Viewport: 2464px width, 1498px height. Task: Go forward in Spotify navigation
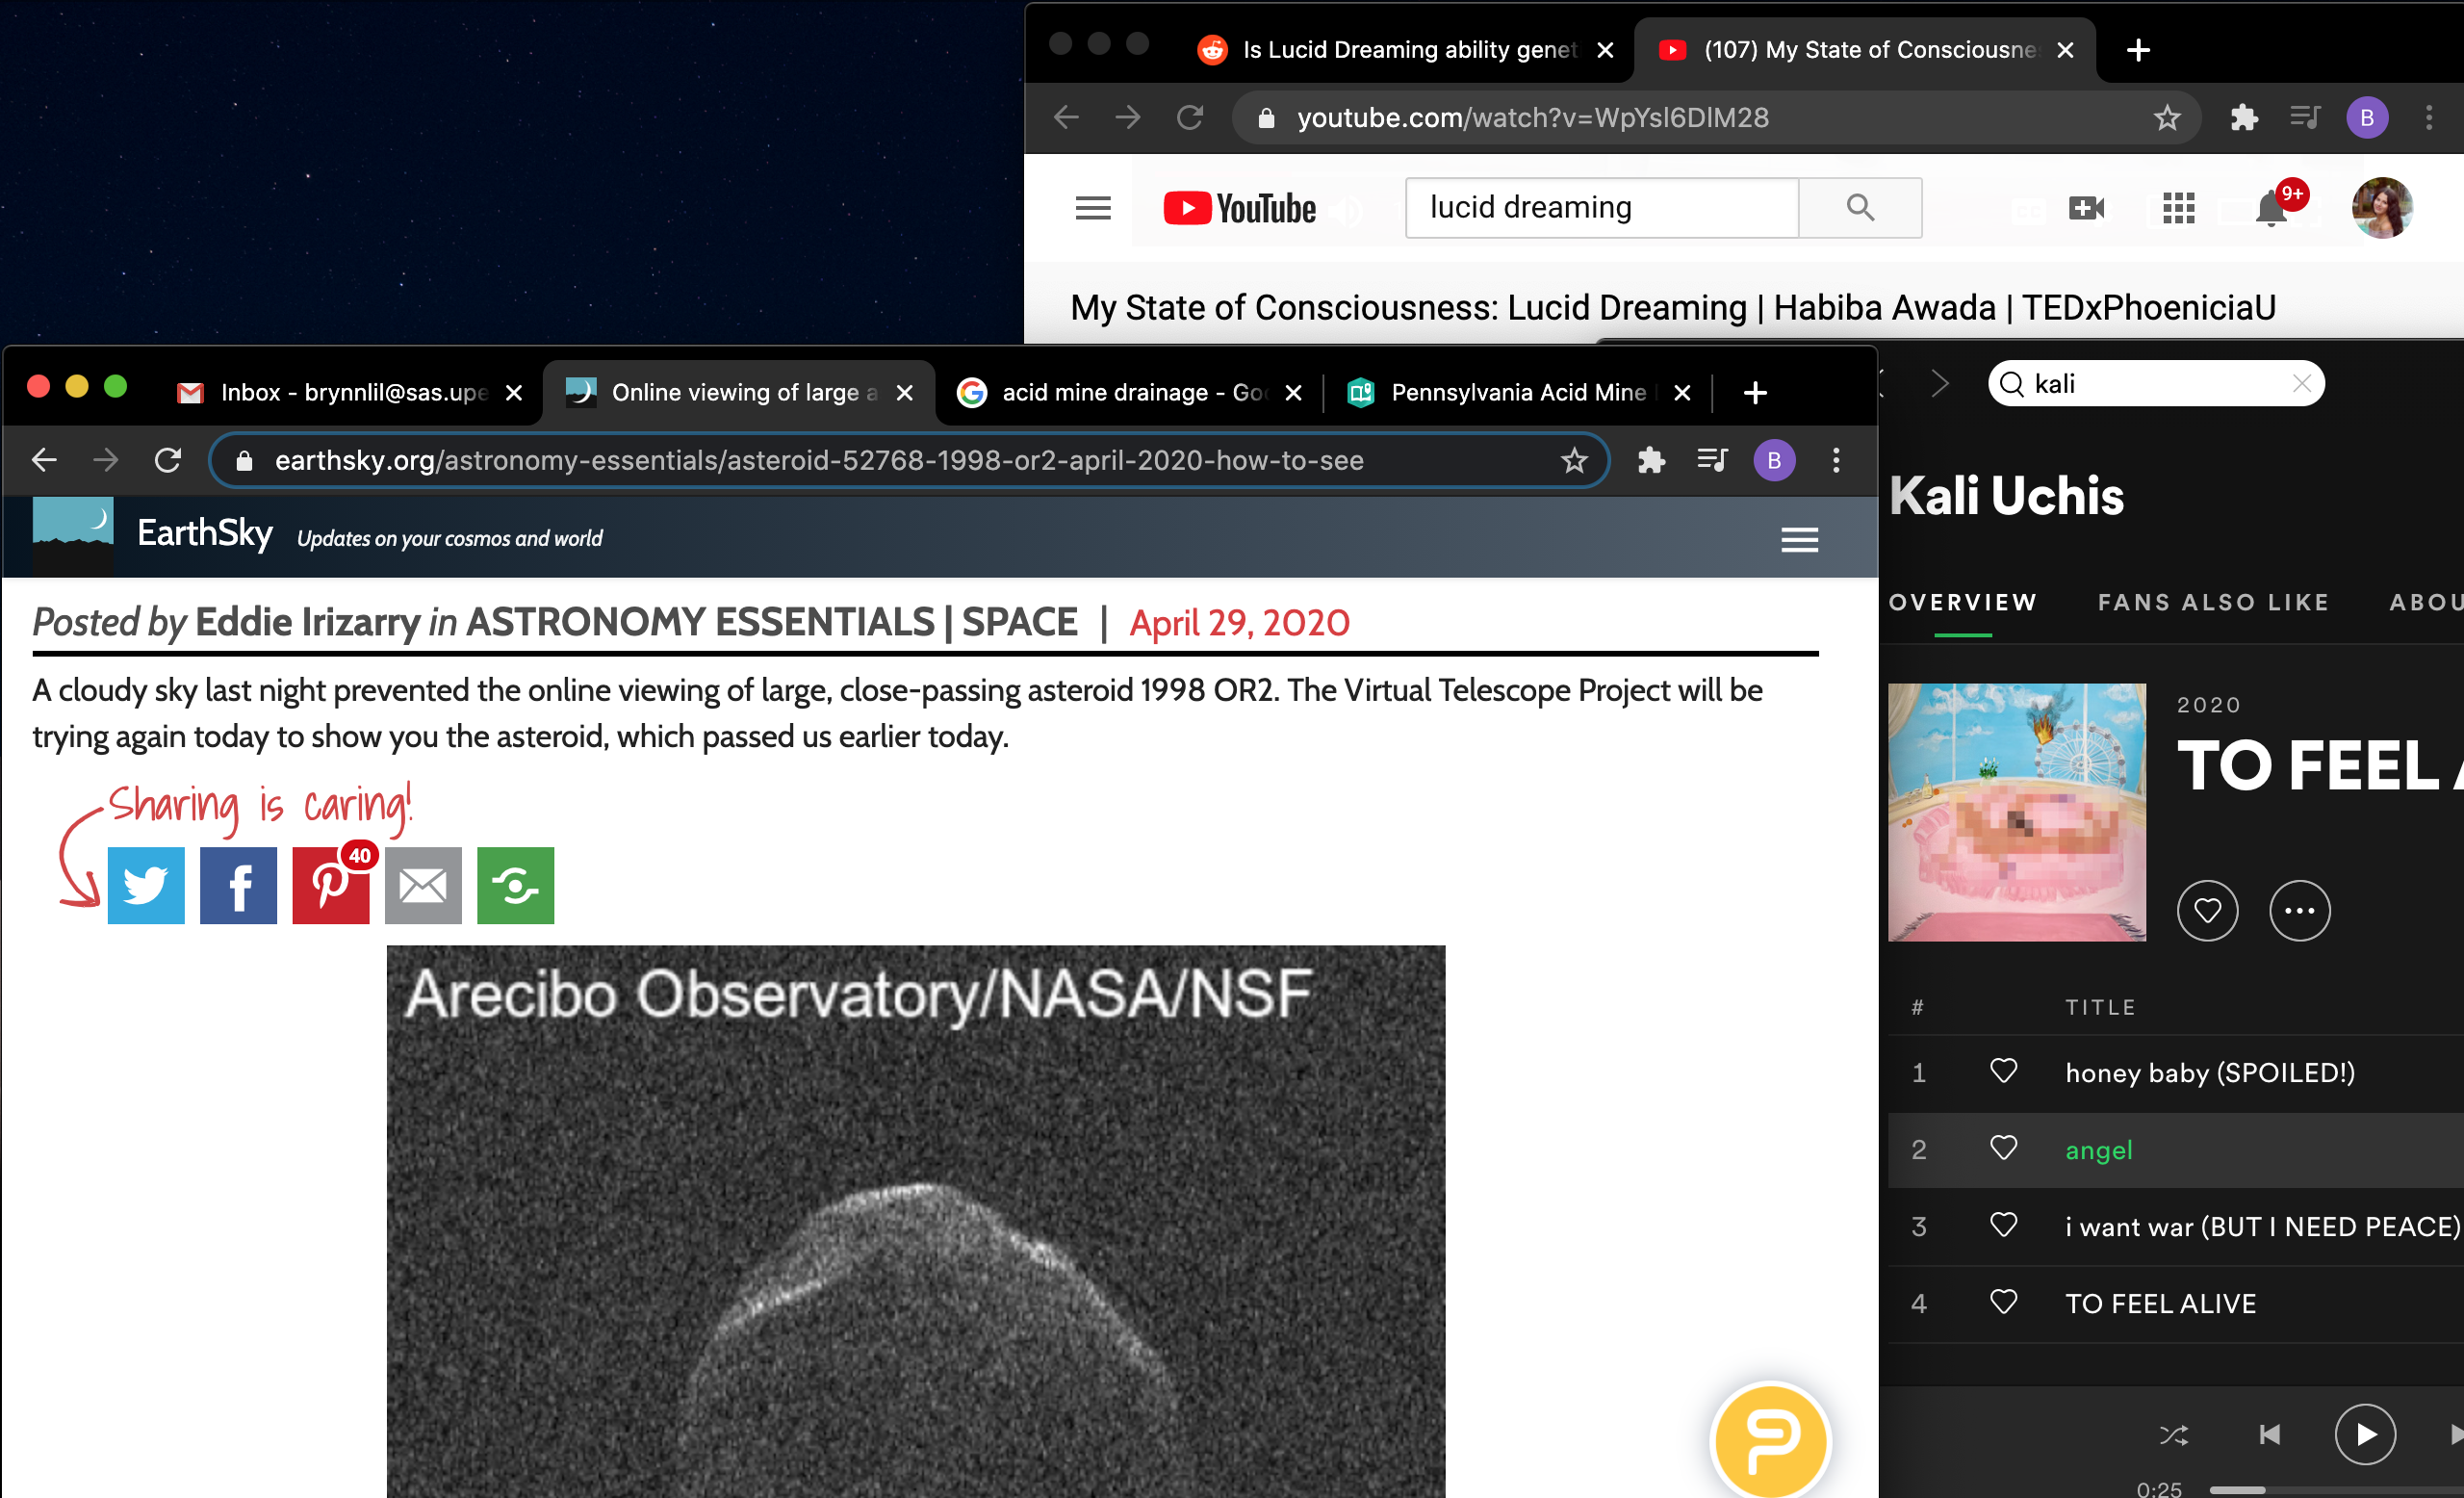pyautogui.click(x=1939, y=383)
